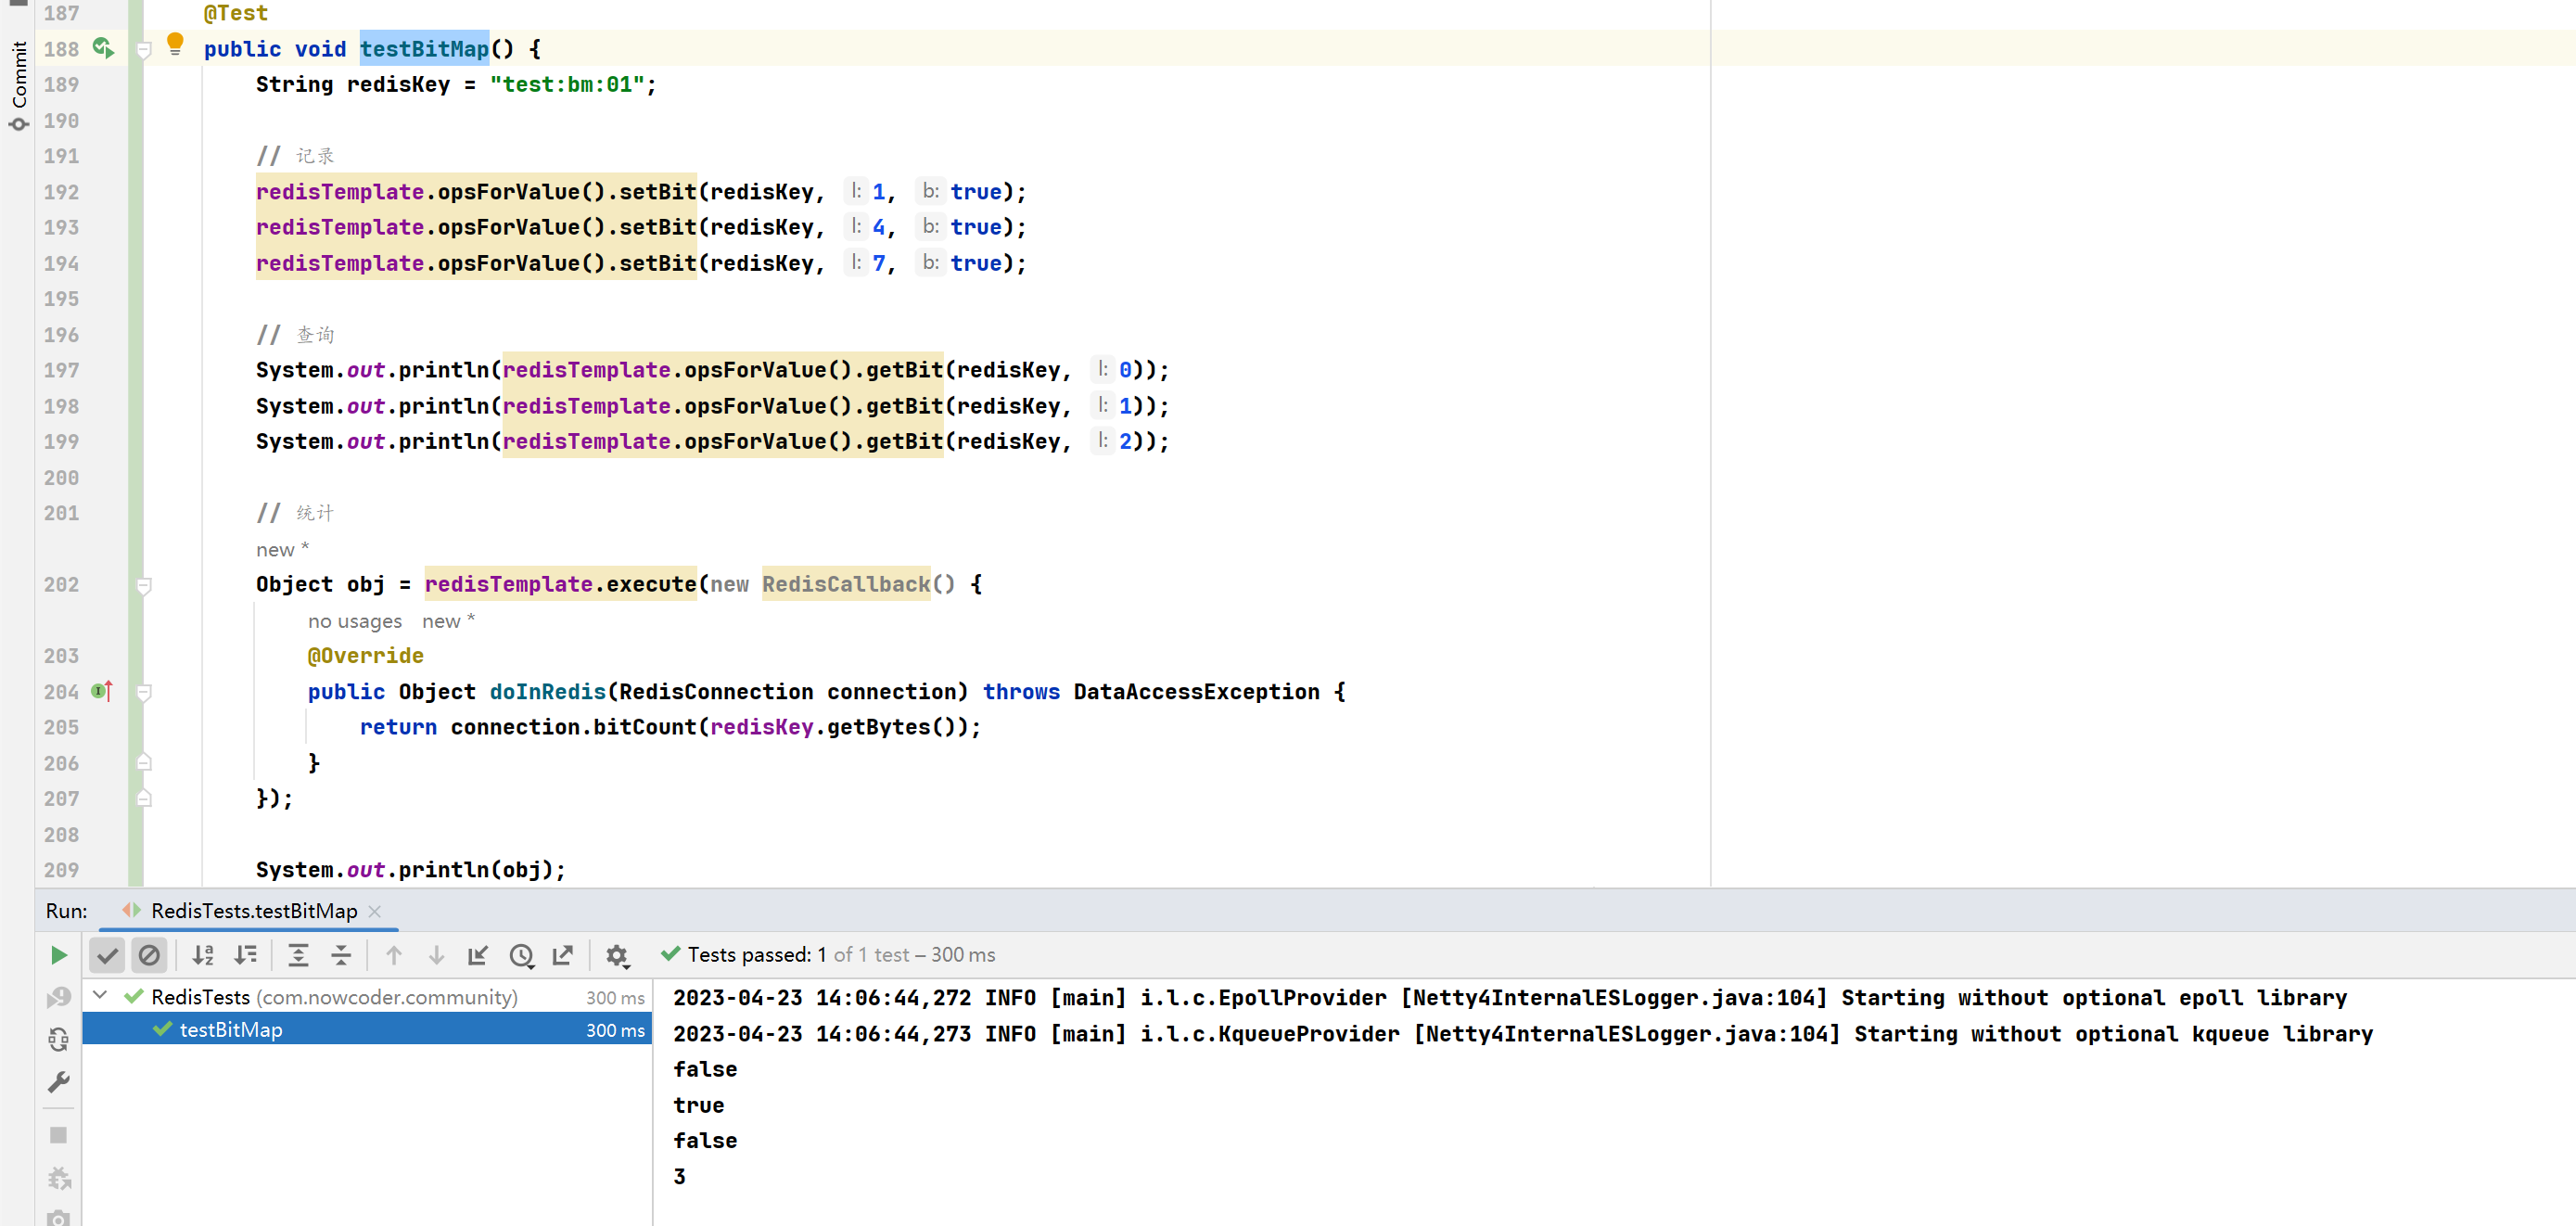The width and height of the screenshot is (2576, 1226).
Task: Click fold end marker at line 207
Action: [x=144, y=798]
